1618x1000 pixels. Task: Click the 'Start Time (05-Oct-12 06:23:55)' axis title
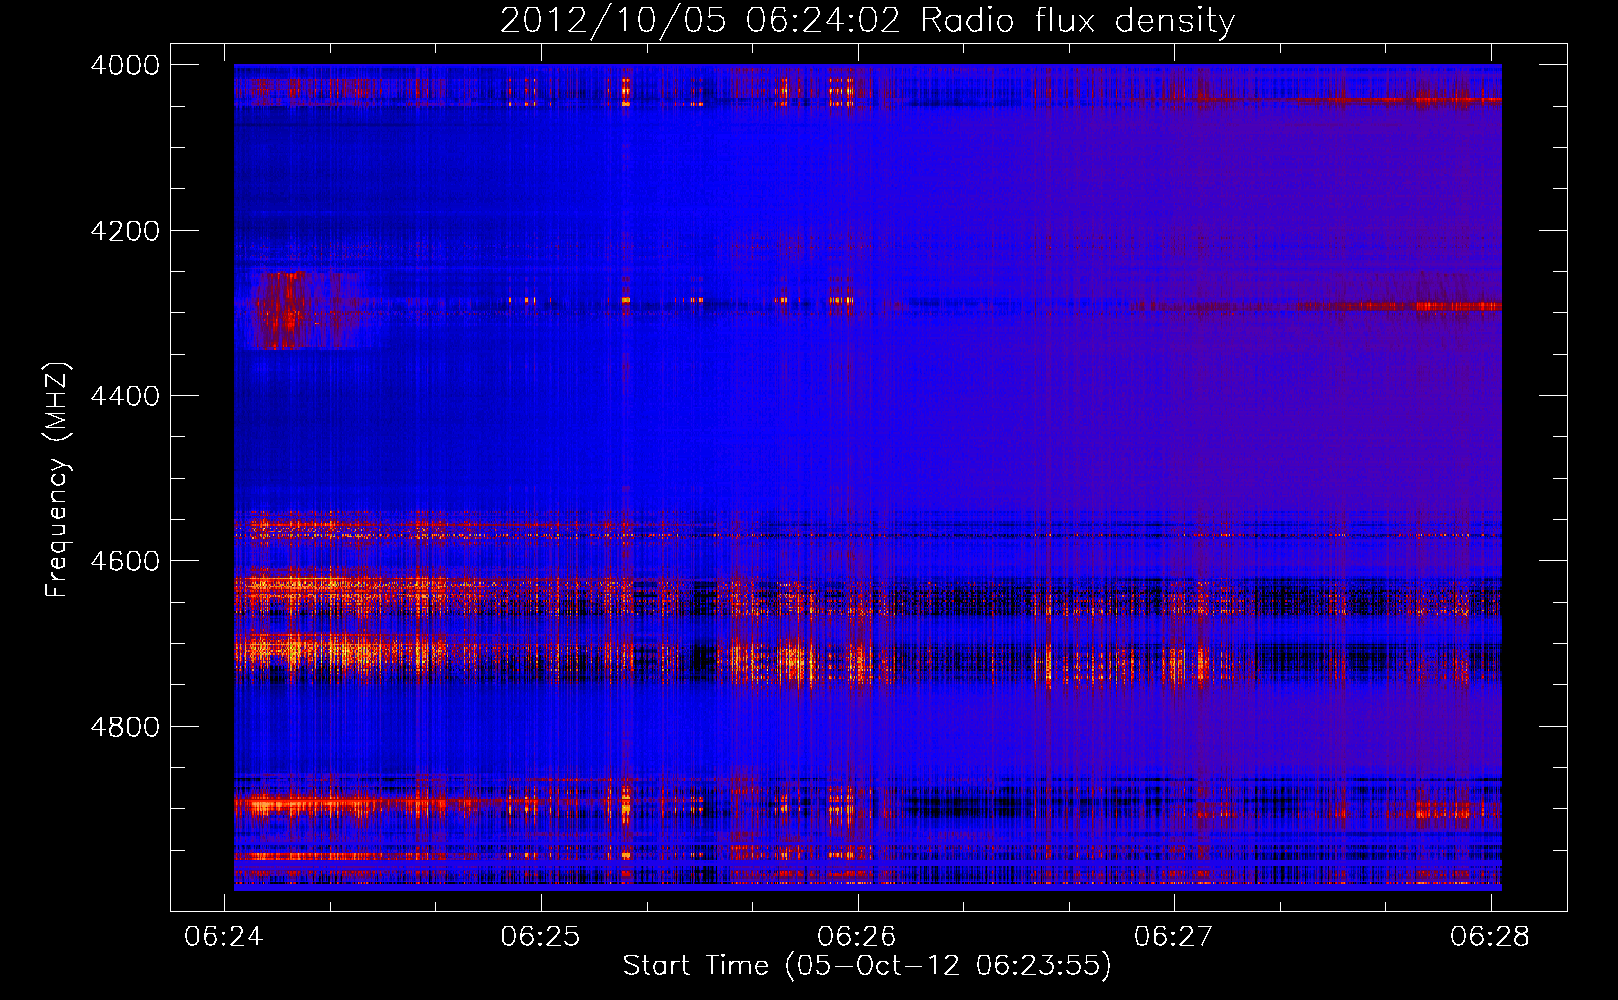(x=867, y=966)
